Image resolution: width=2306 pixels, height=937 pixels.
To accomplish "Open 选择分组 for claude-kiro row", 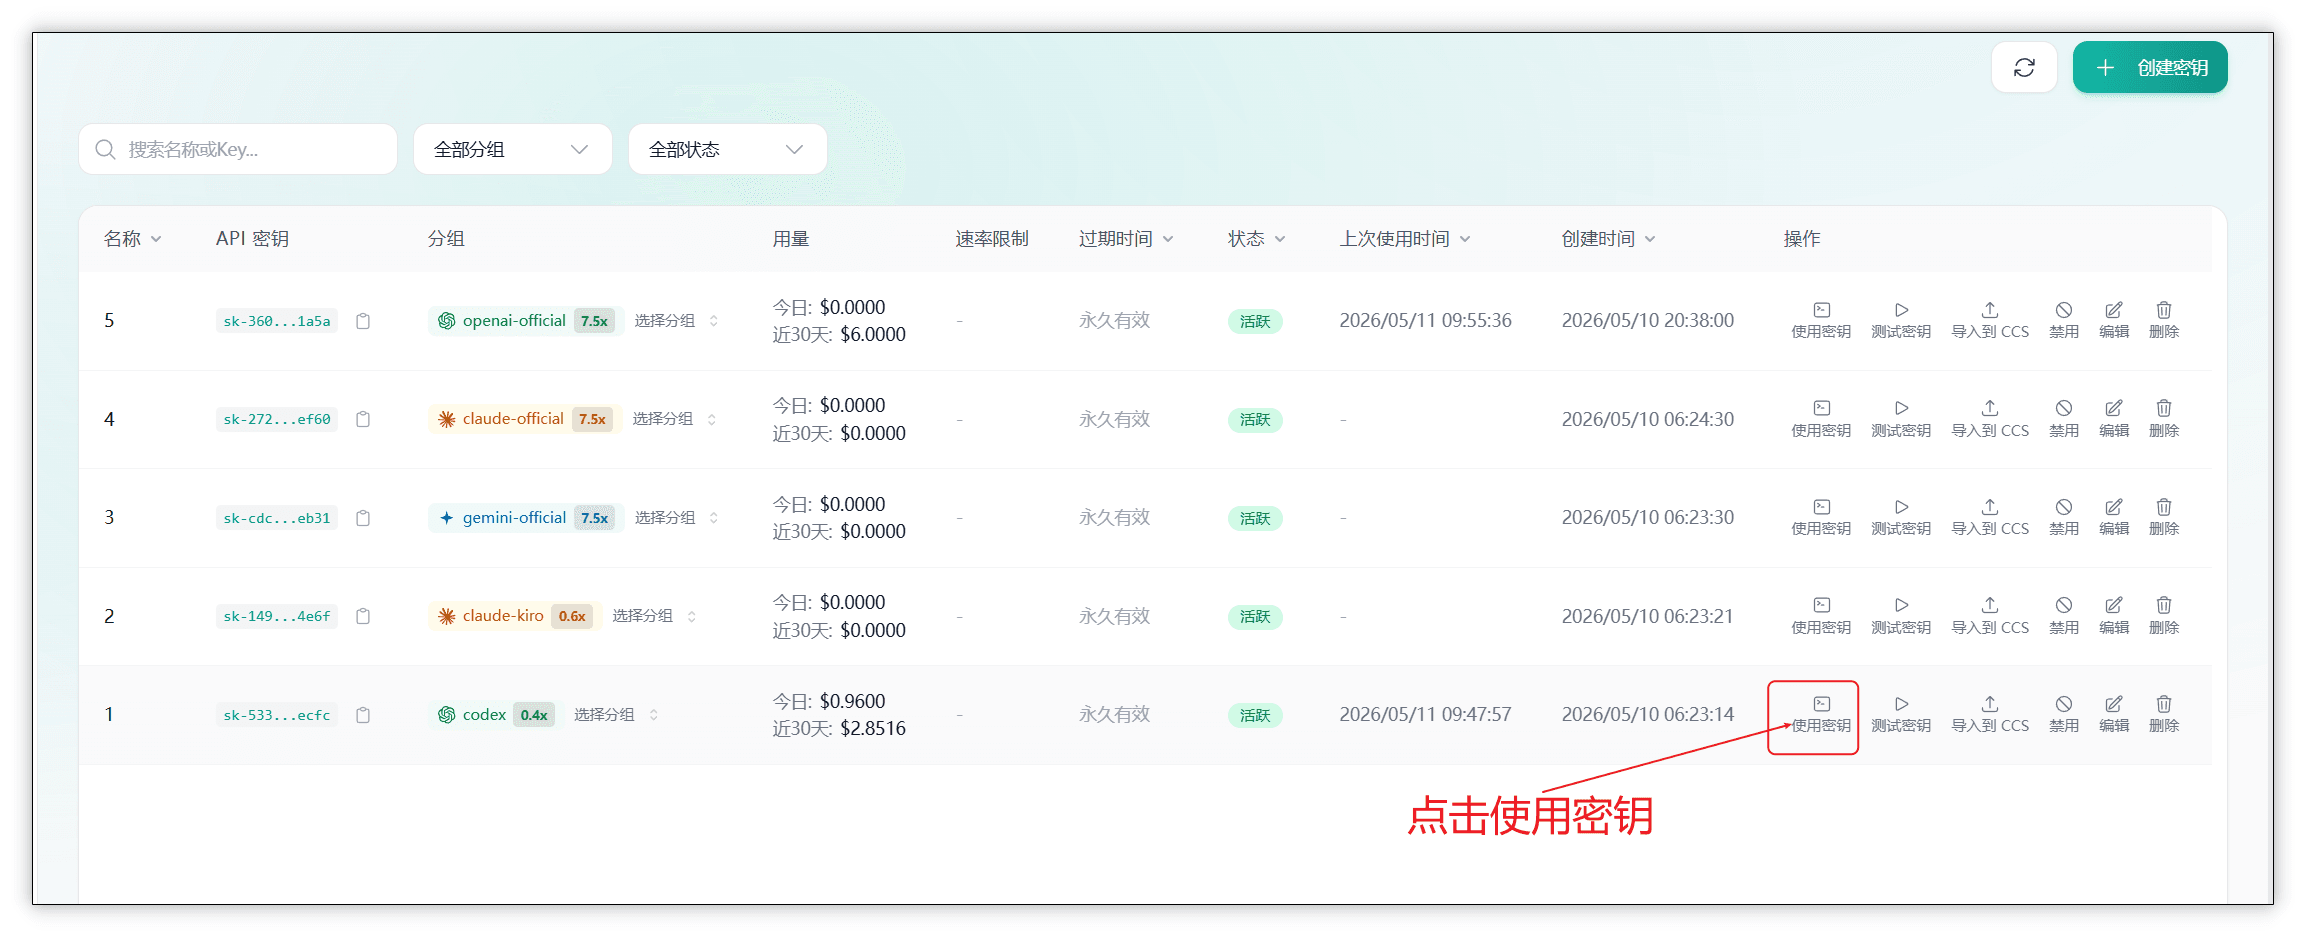I will [655, 616].
